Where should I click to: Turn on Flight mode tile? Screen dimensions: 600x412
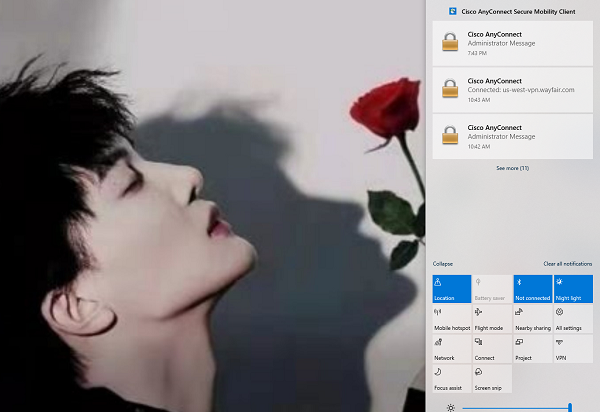tap(492, 319)
